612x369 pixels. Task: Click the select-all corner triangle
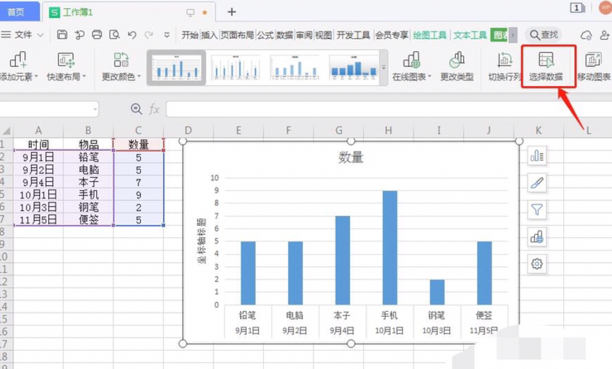[6, 130]
